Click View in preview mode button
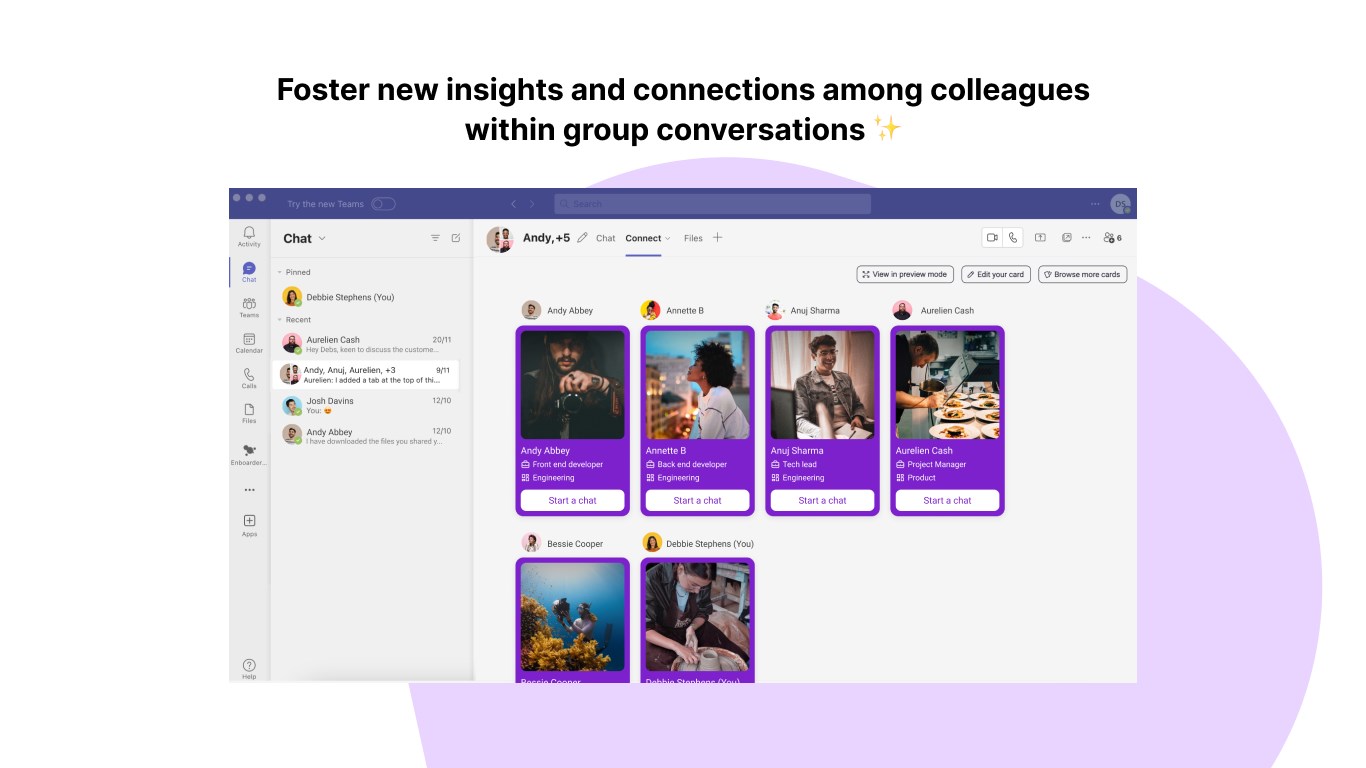This screenshot has width=1366, height=768. (904, 274)
